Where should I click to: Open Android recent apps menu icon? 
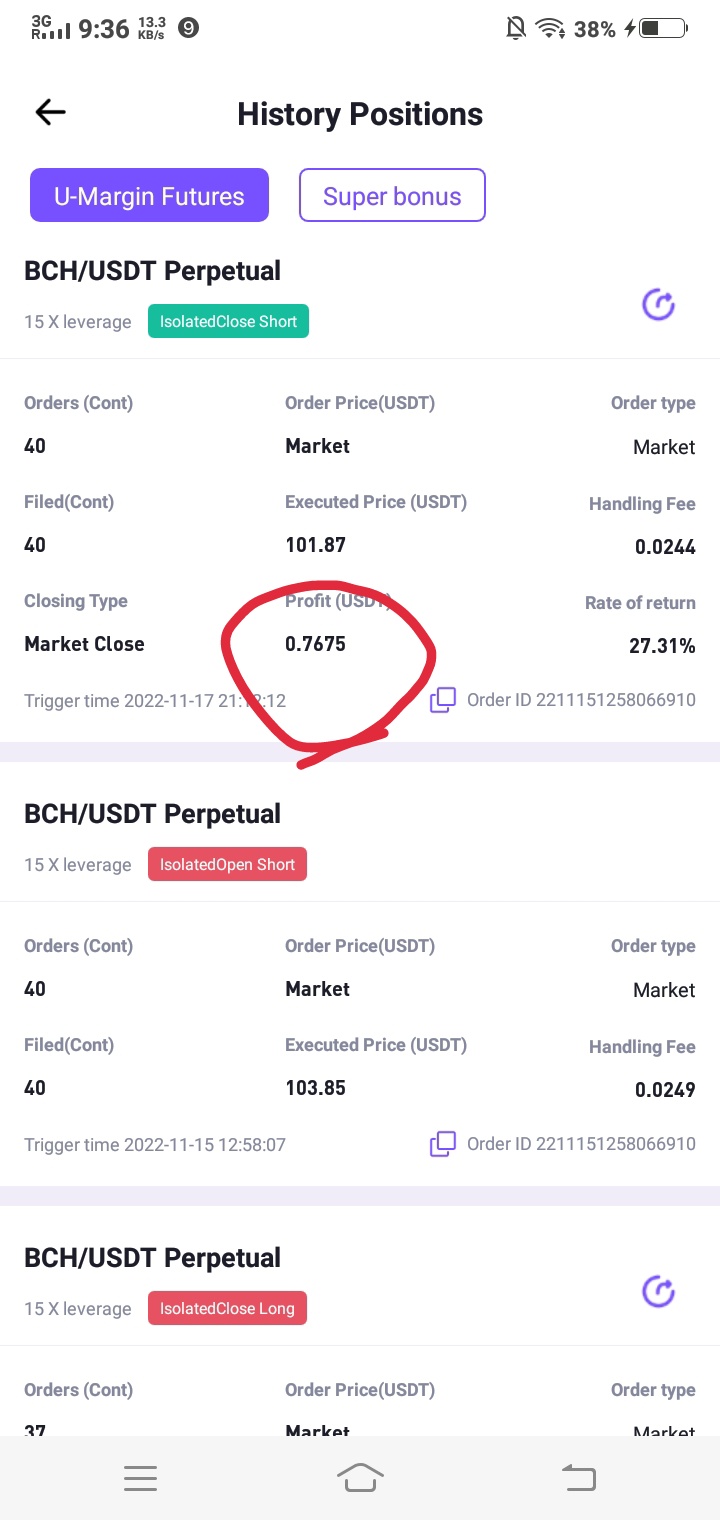coord(140,1478)
